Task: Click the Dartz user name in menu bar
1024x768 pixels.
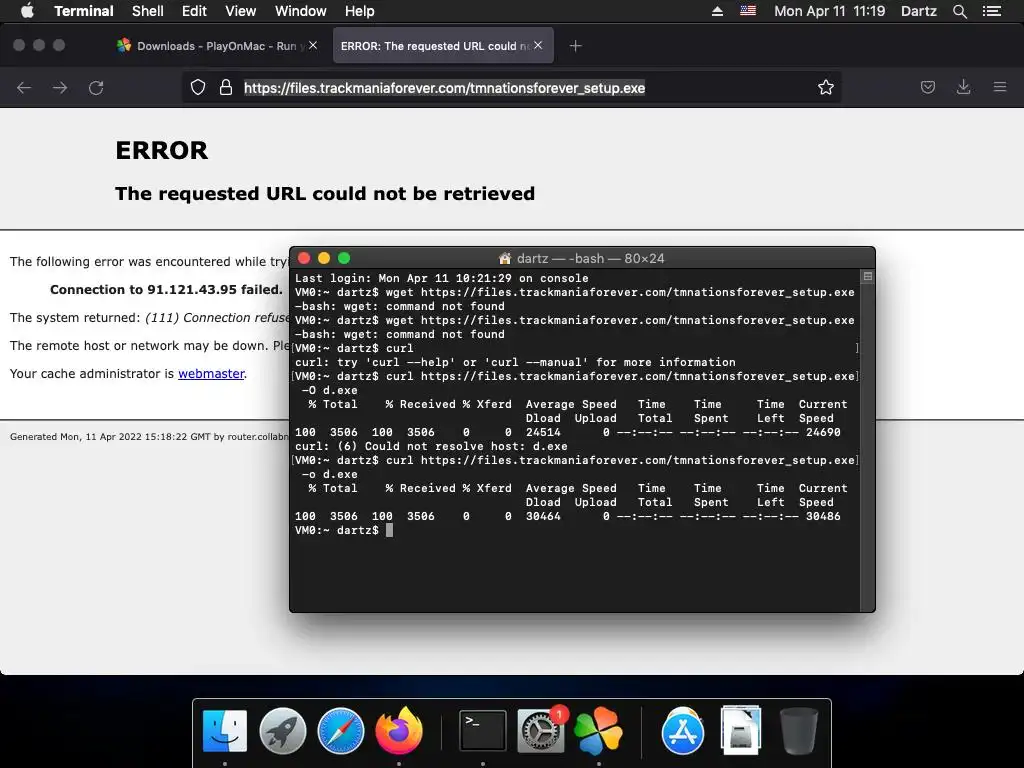Action: click(918, 11)
